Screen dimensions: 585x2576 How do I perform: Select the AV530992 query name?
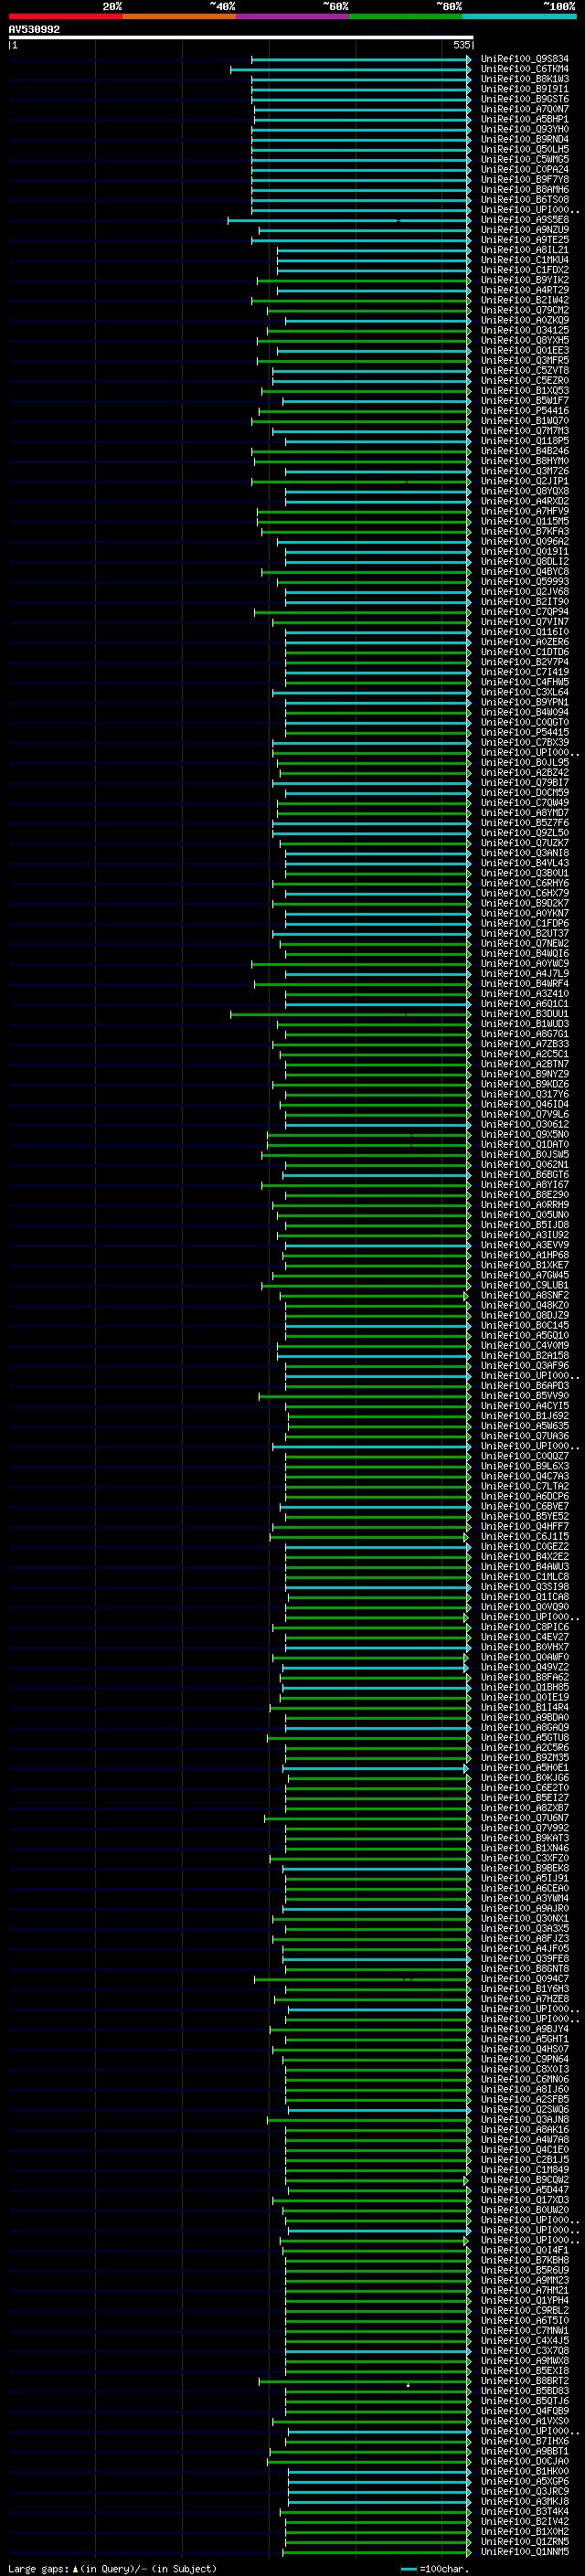click(x=34, y=30)
